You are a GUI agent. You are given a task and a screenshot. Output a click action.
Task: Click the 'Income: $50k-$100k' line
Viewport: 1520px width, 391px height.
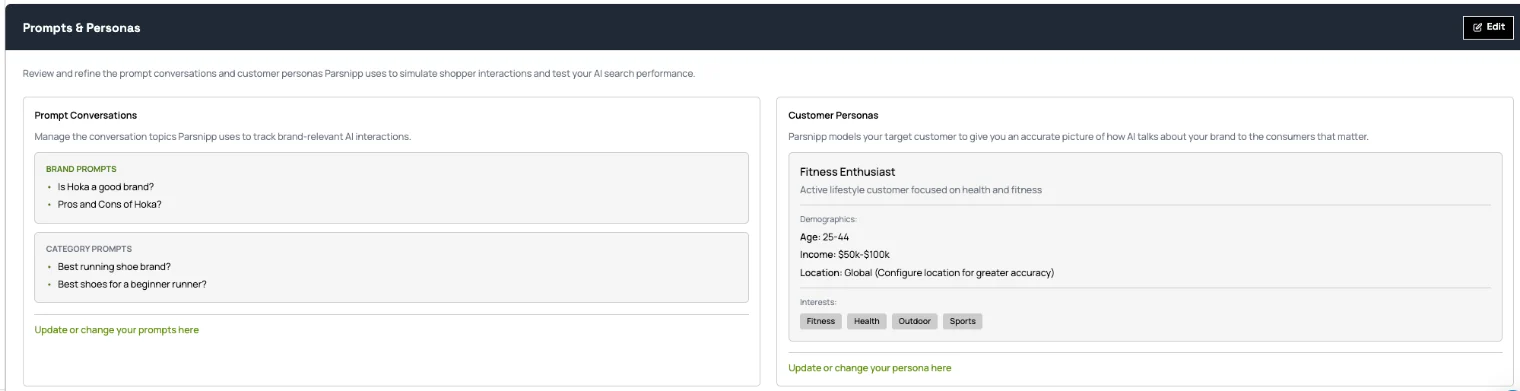tap(845, 255)
